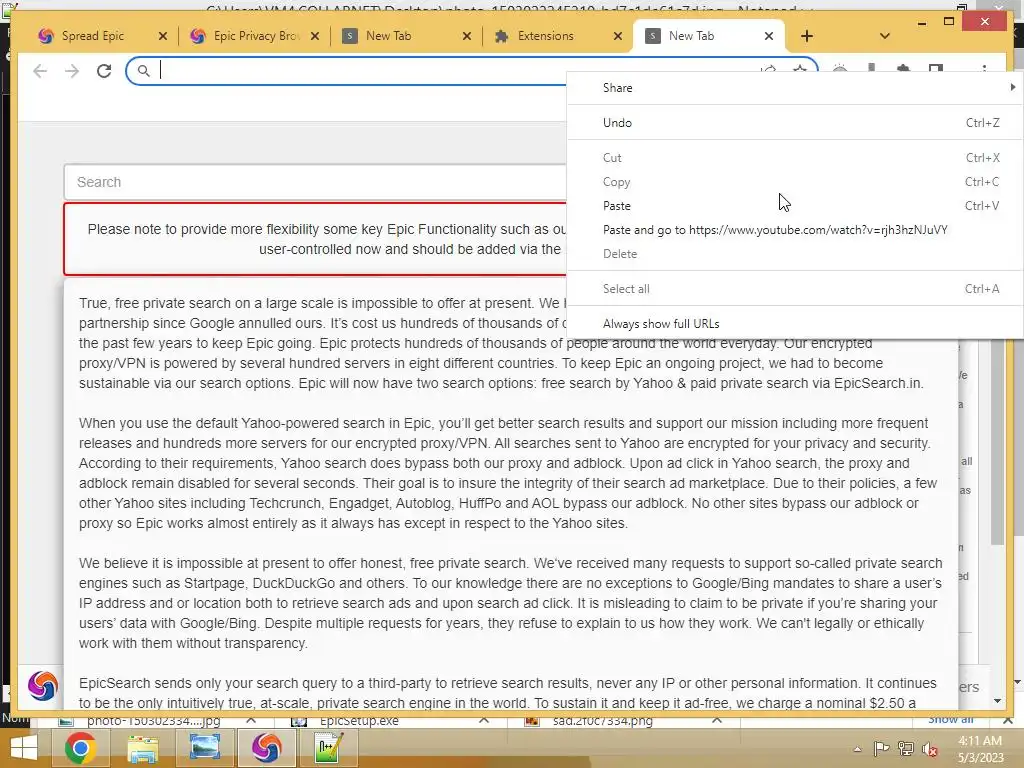
Task: Open File Explorer from taskbar
Action: tap(142, 748)
